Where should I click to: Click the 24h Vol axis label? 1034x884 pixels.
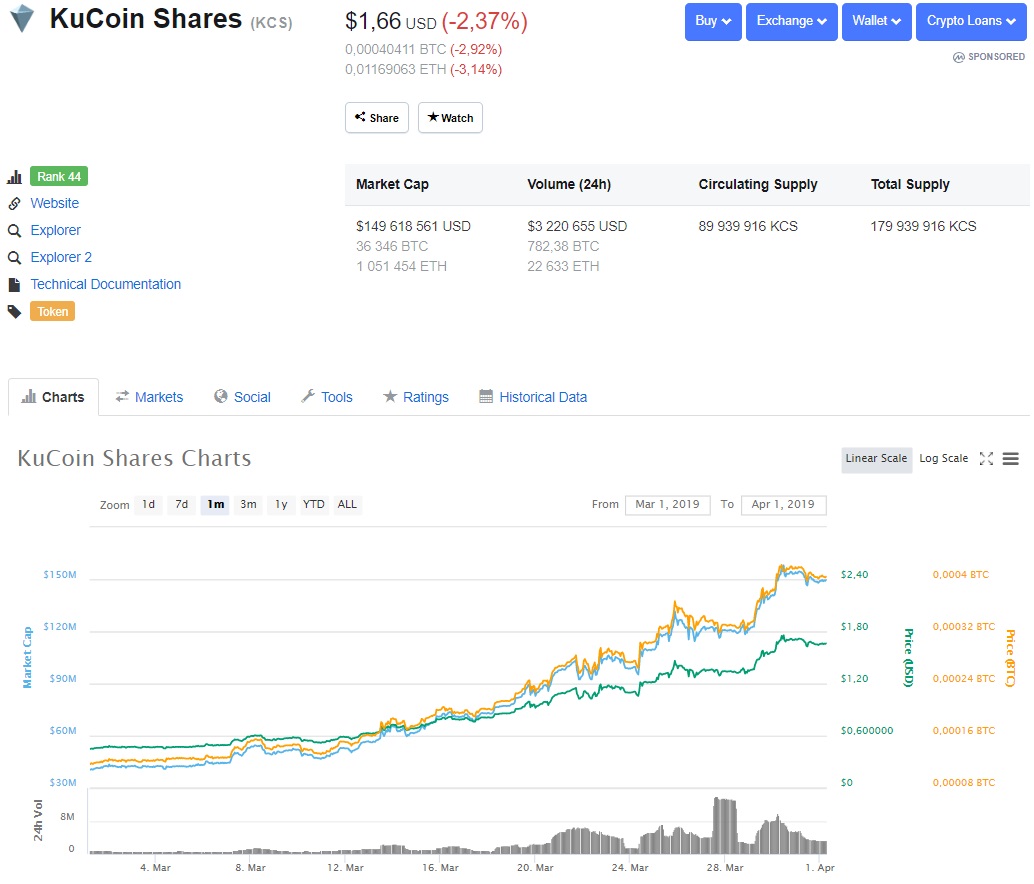[x=38, y=821]
